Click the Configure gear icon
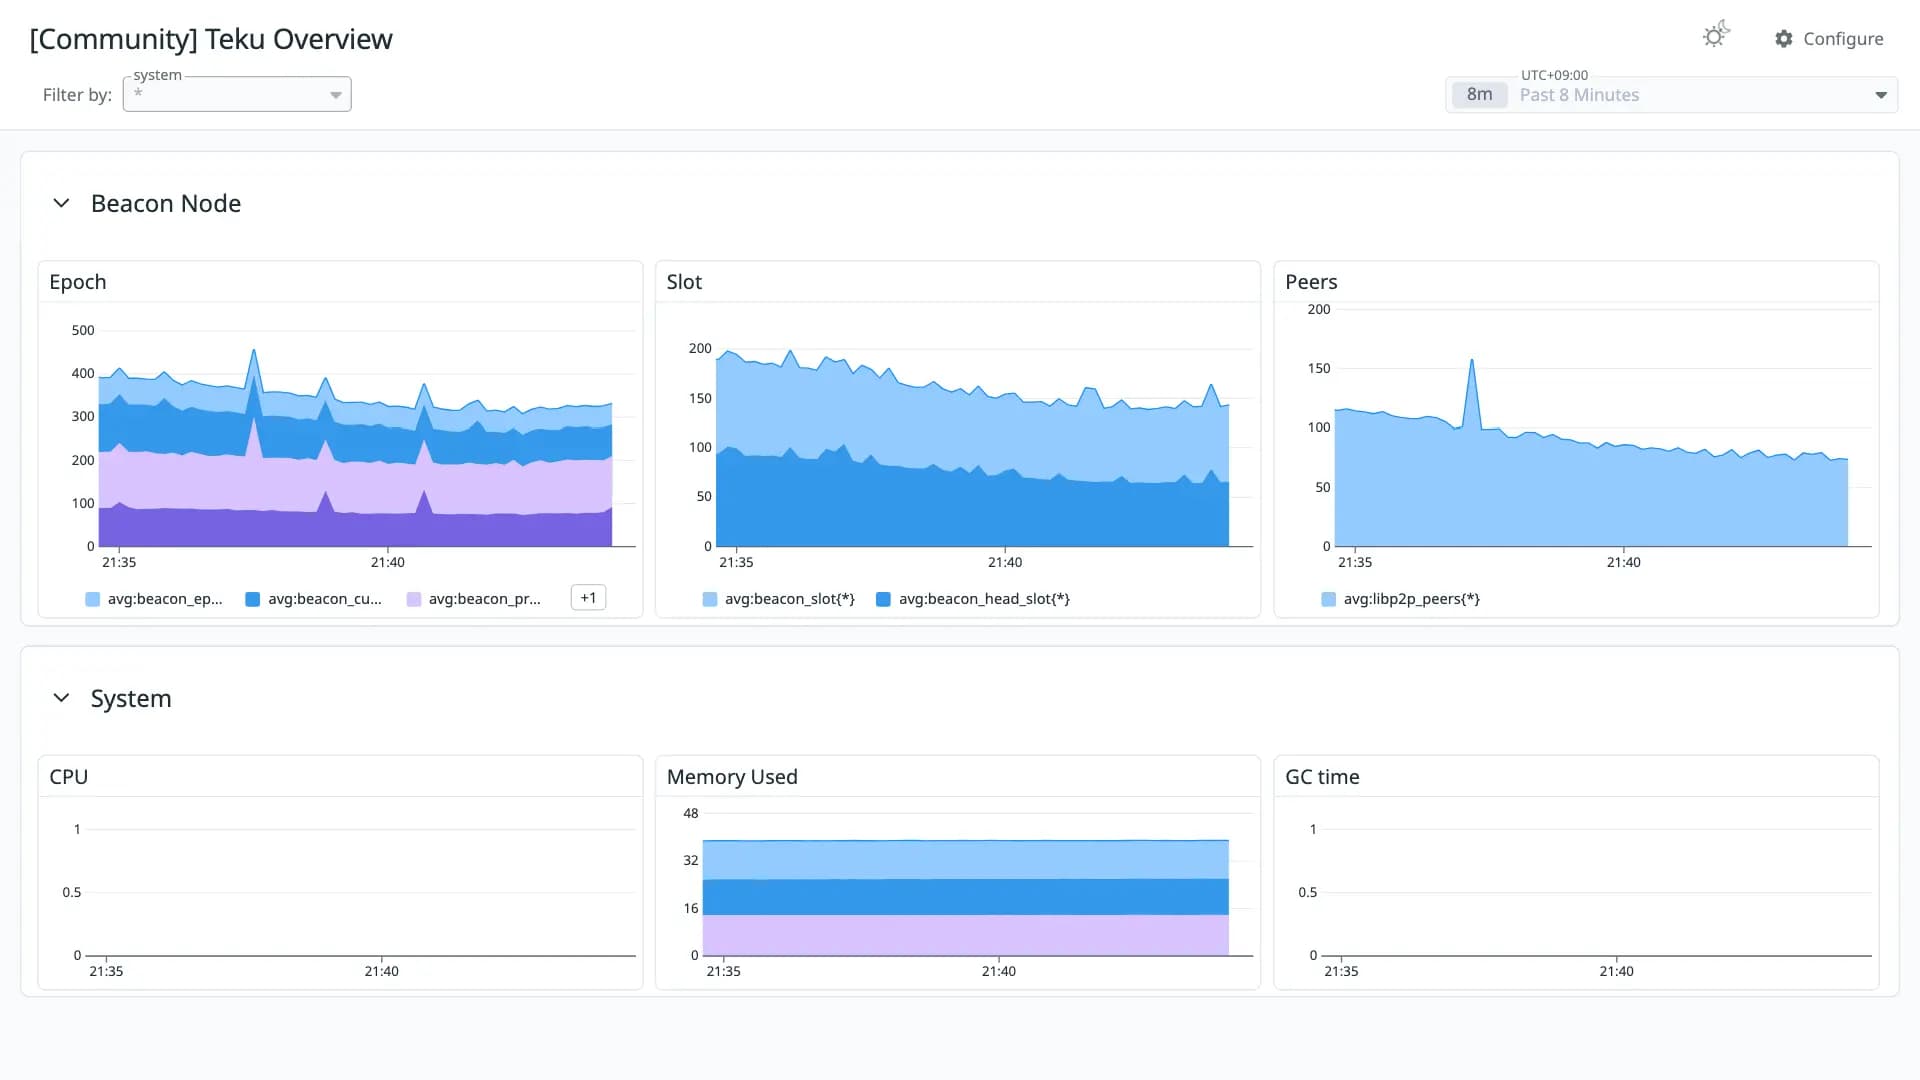The height and width of the screenshot is (1080, 1920). click(x=1783, y=39)
